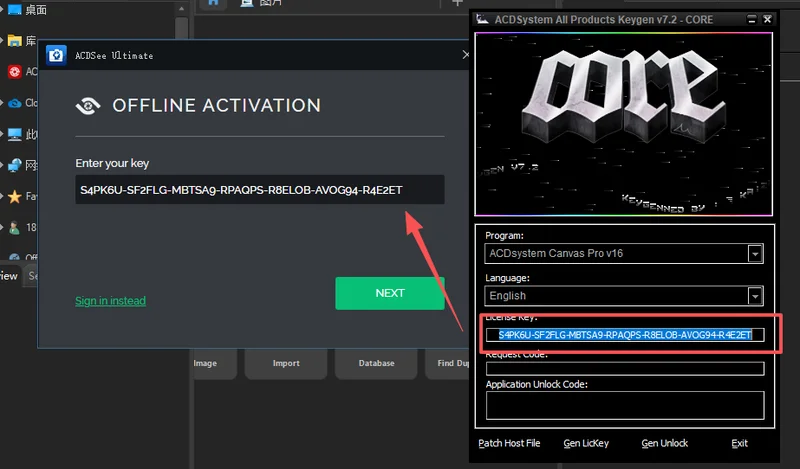Click the CORE logo banner image
The height and width of the screenshot is (469, 800).
pyautogui.click(x=623, y=124)
